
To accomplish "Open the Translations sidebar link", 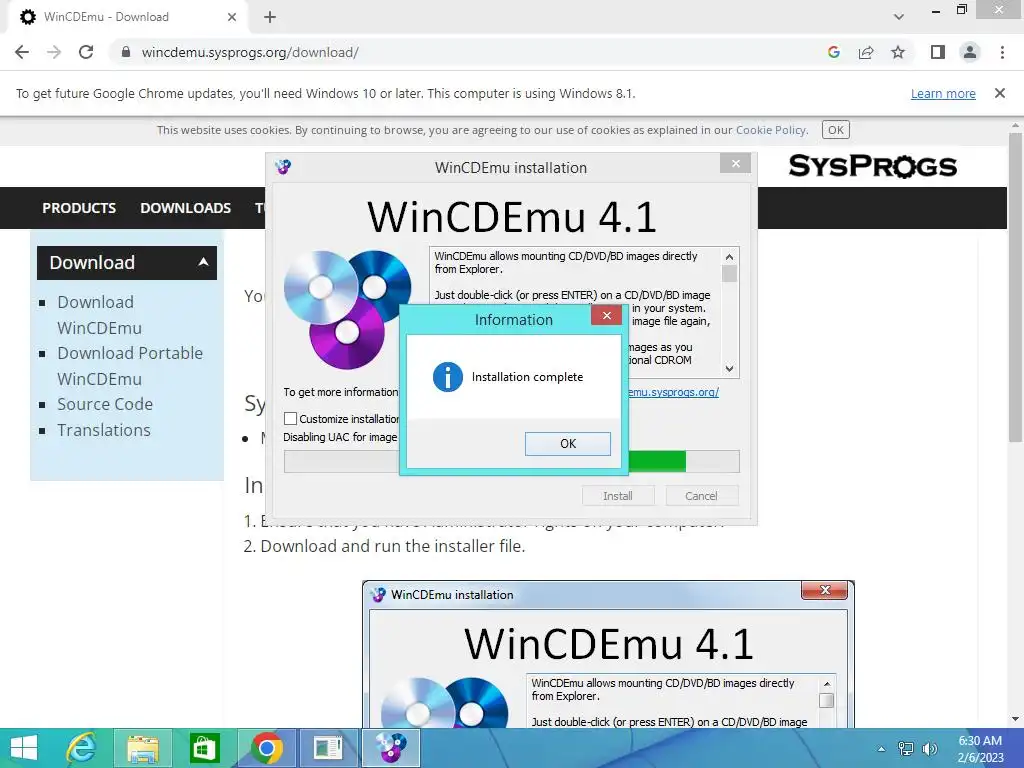I will point(104,430).
